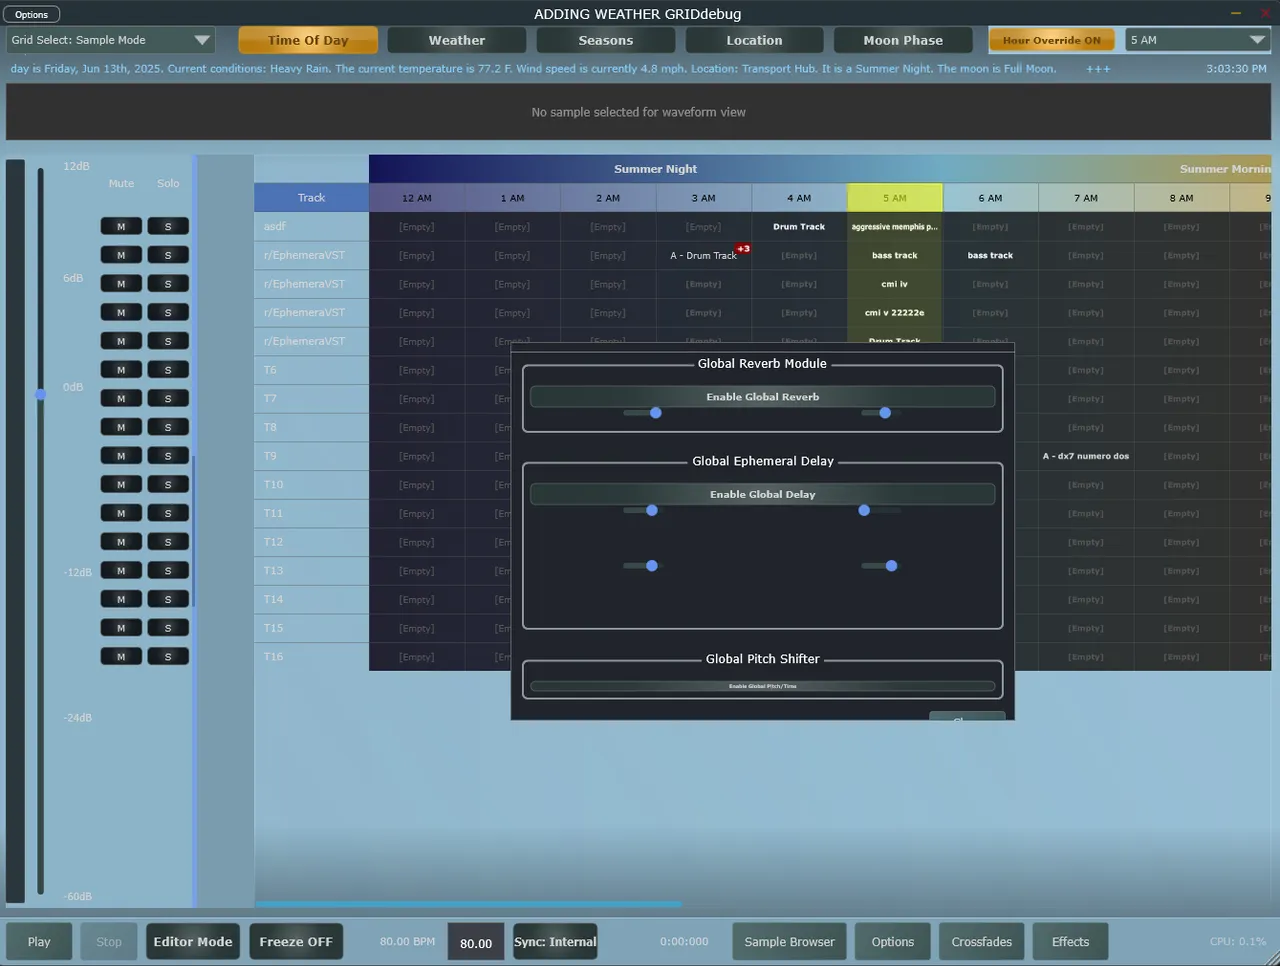The height and width of the screenshot is (966, 1280).
Task: Click the Crossfades button
Action: pyautogui.click(x=981, y=942)
